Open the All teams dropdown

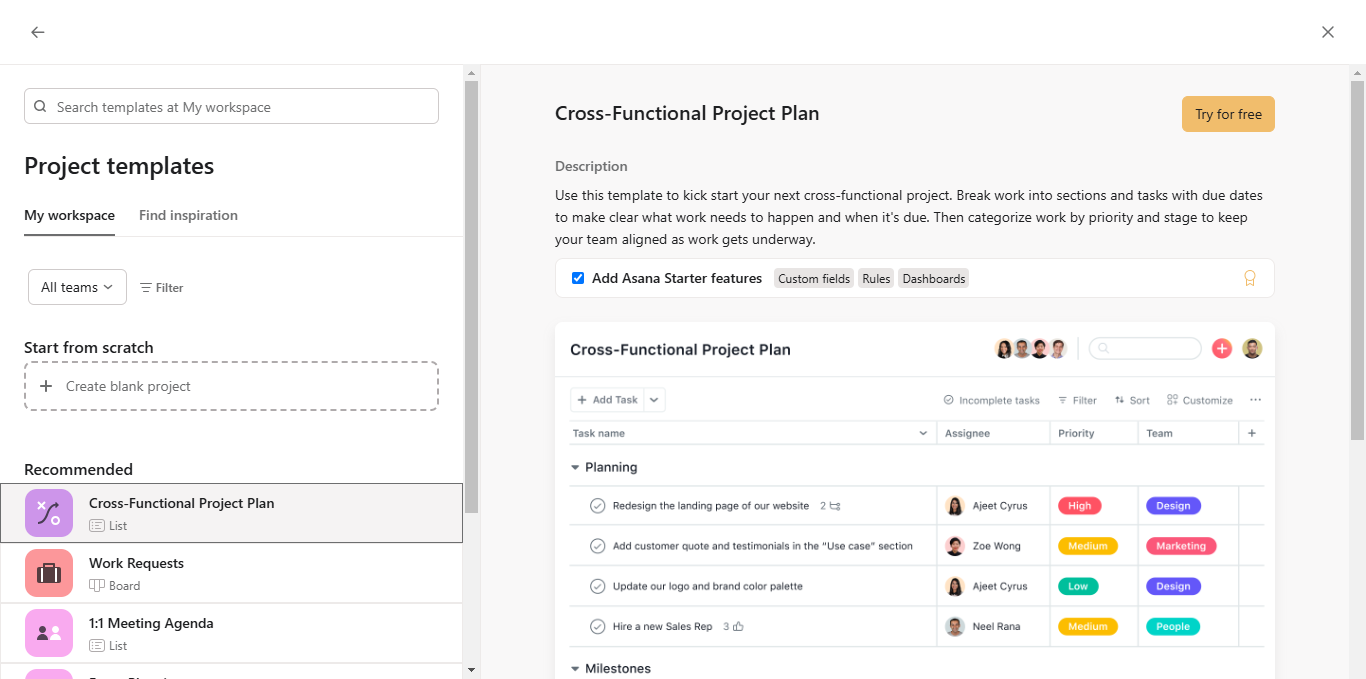pos(77,287)
